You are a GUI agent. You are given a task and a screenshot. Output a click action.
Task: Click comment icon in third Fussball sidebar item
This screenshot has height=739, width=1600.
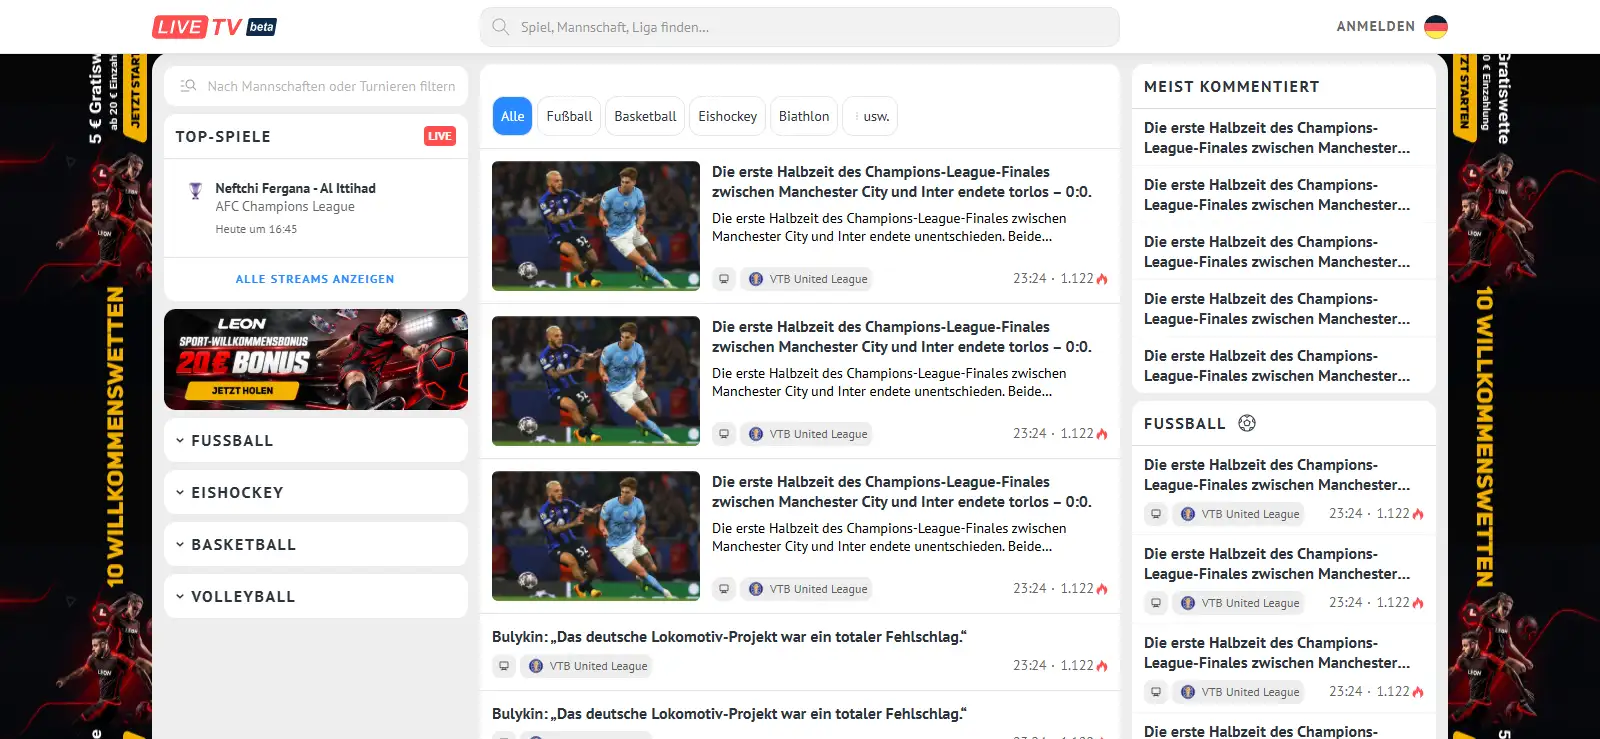click(x=1156, y=692)
